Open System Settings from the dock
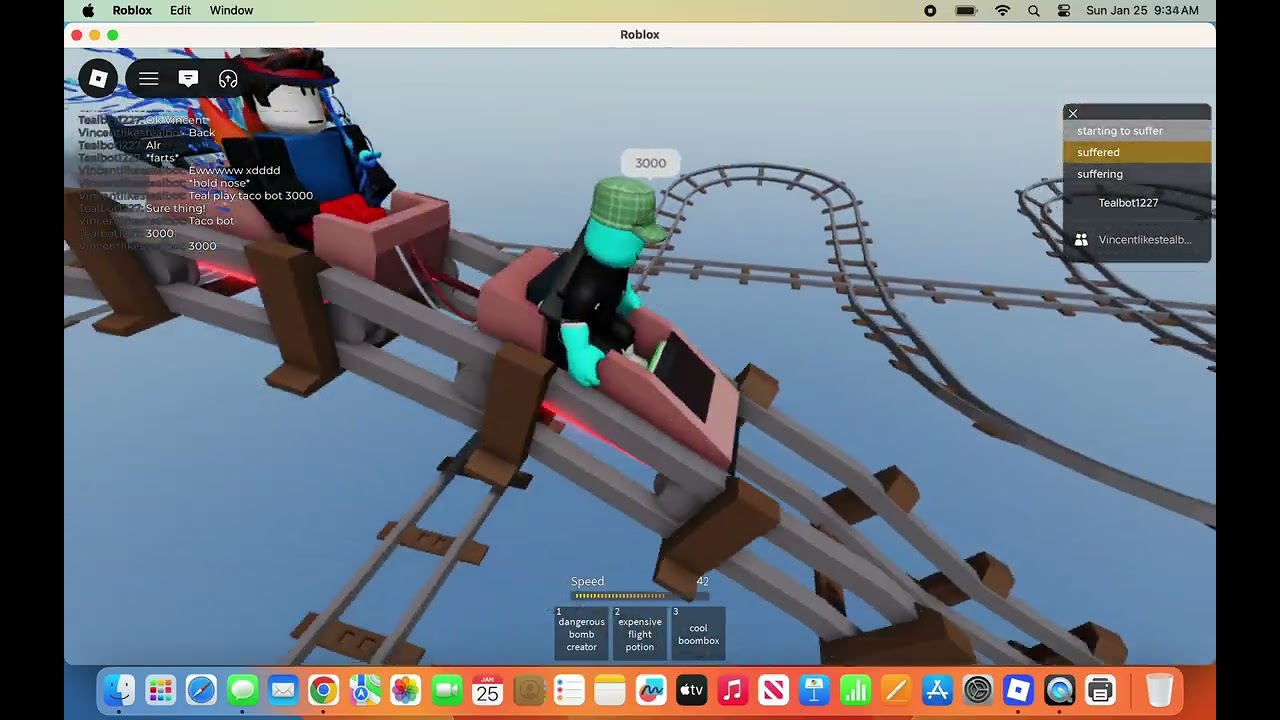This screenshot has width=1280, height=720. [x=977, y=690]
